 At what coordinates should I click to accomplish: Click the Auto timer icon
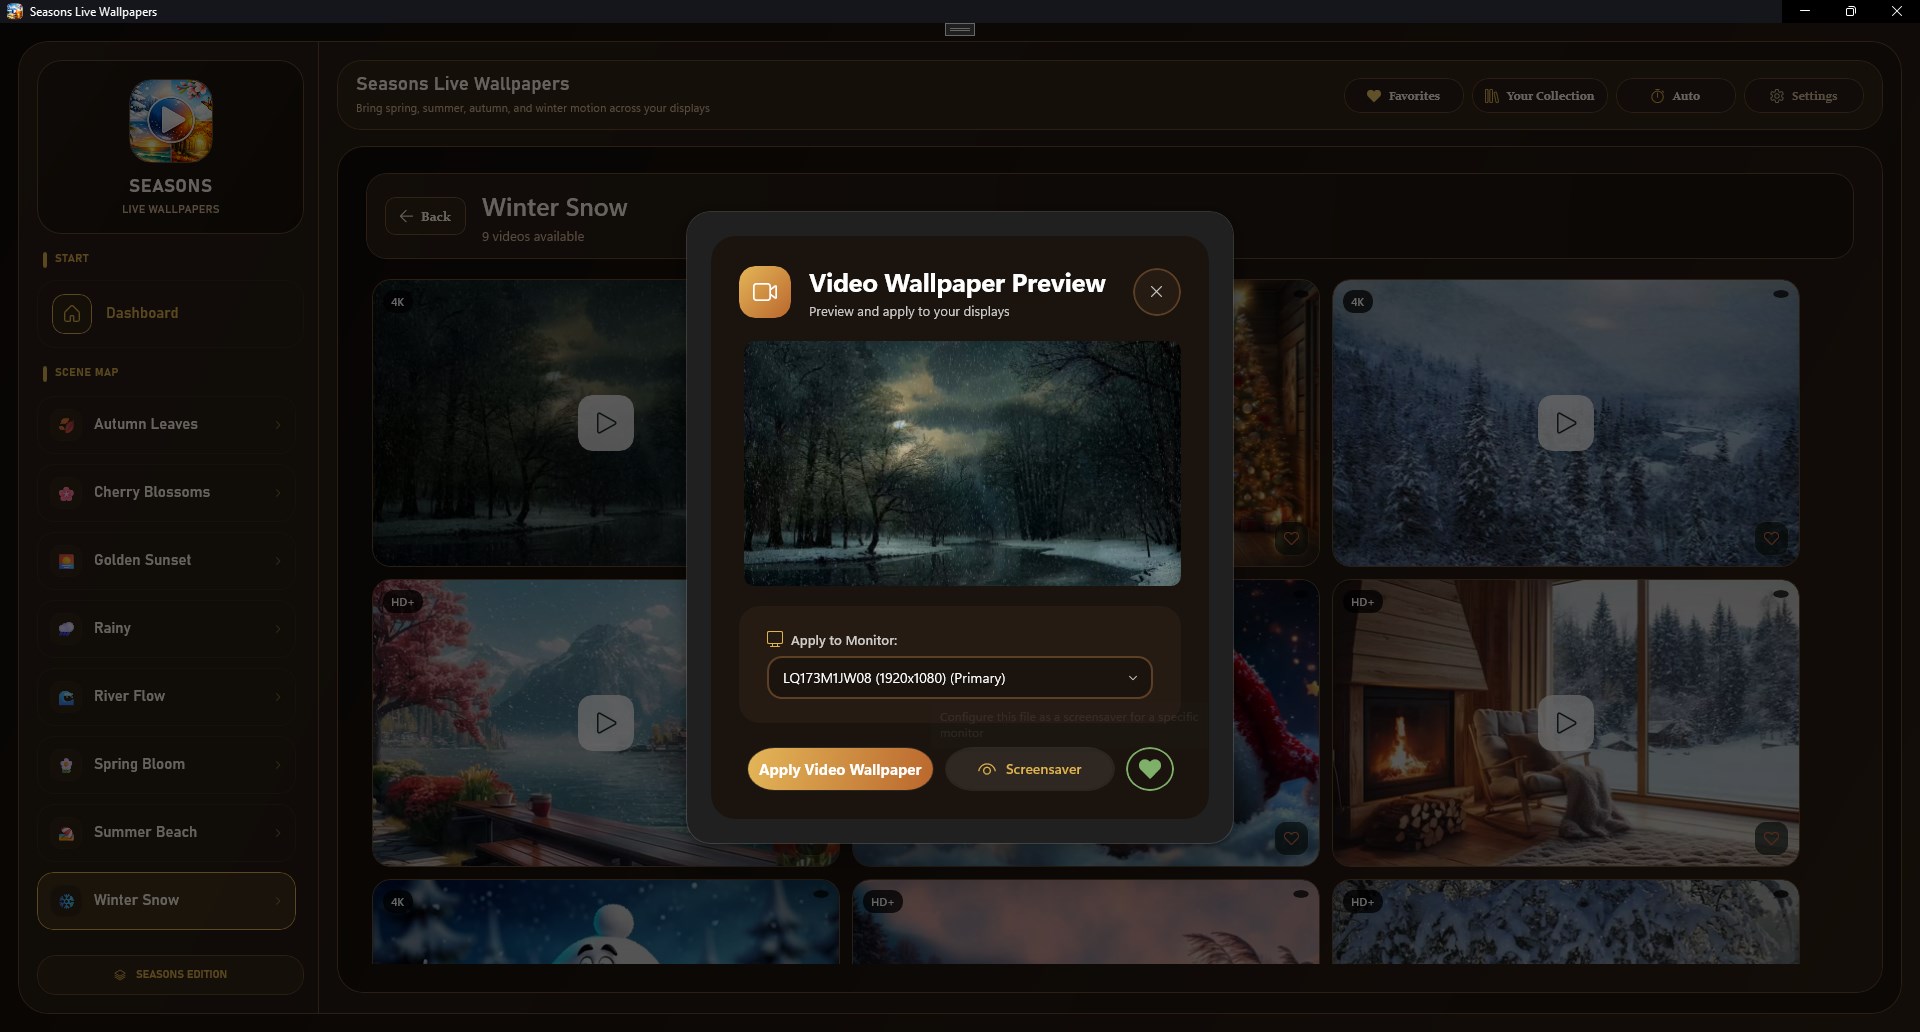click(x=1657, y=96)
